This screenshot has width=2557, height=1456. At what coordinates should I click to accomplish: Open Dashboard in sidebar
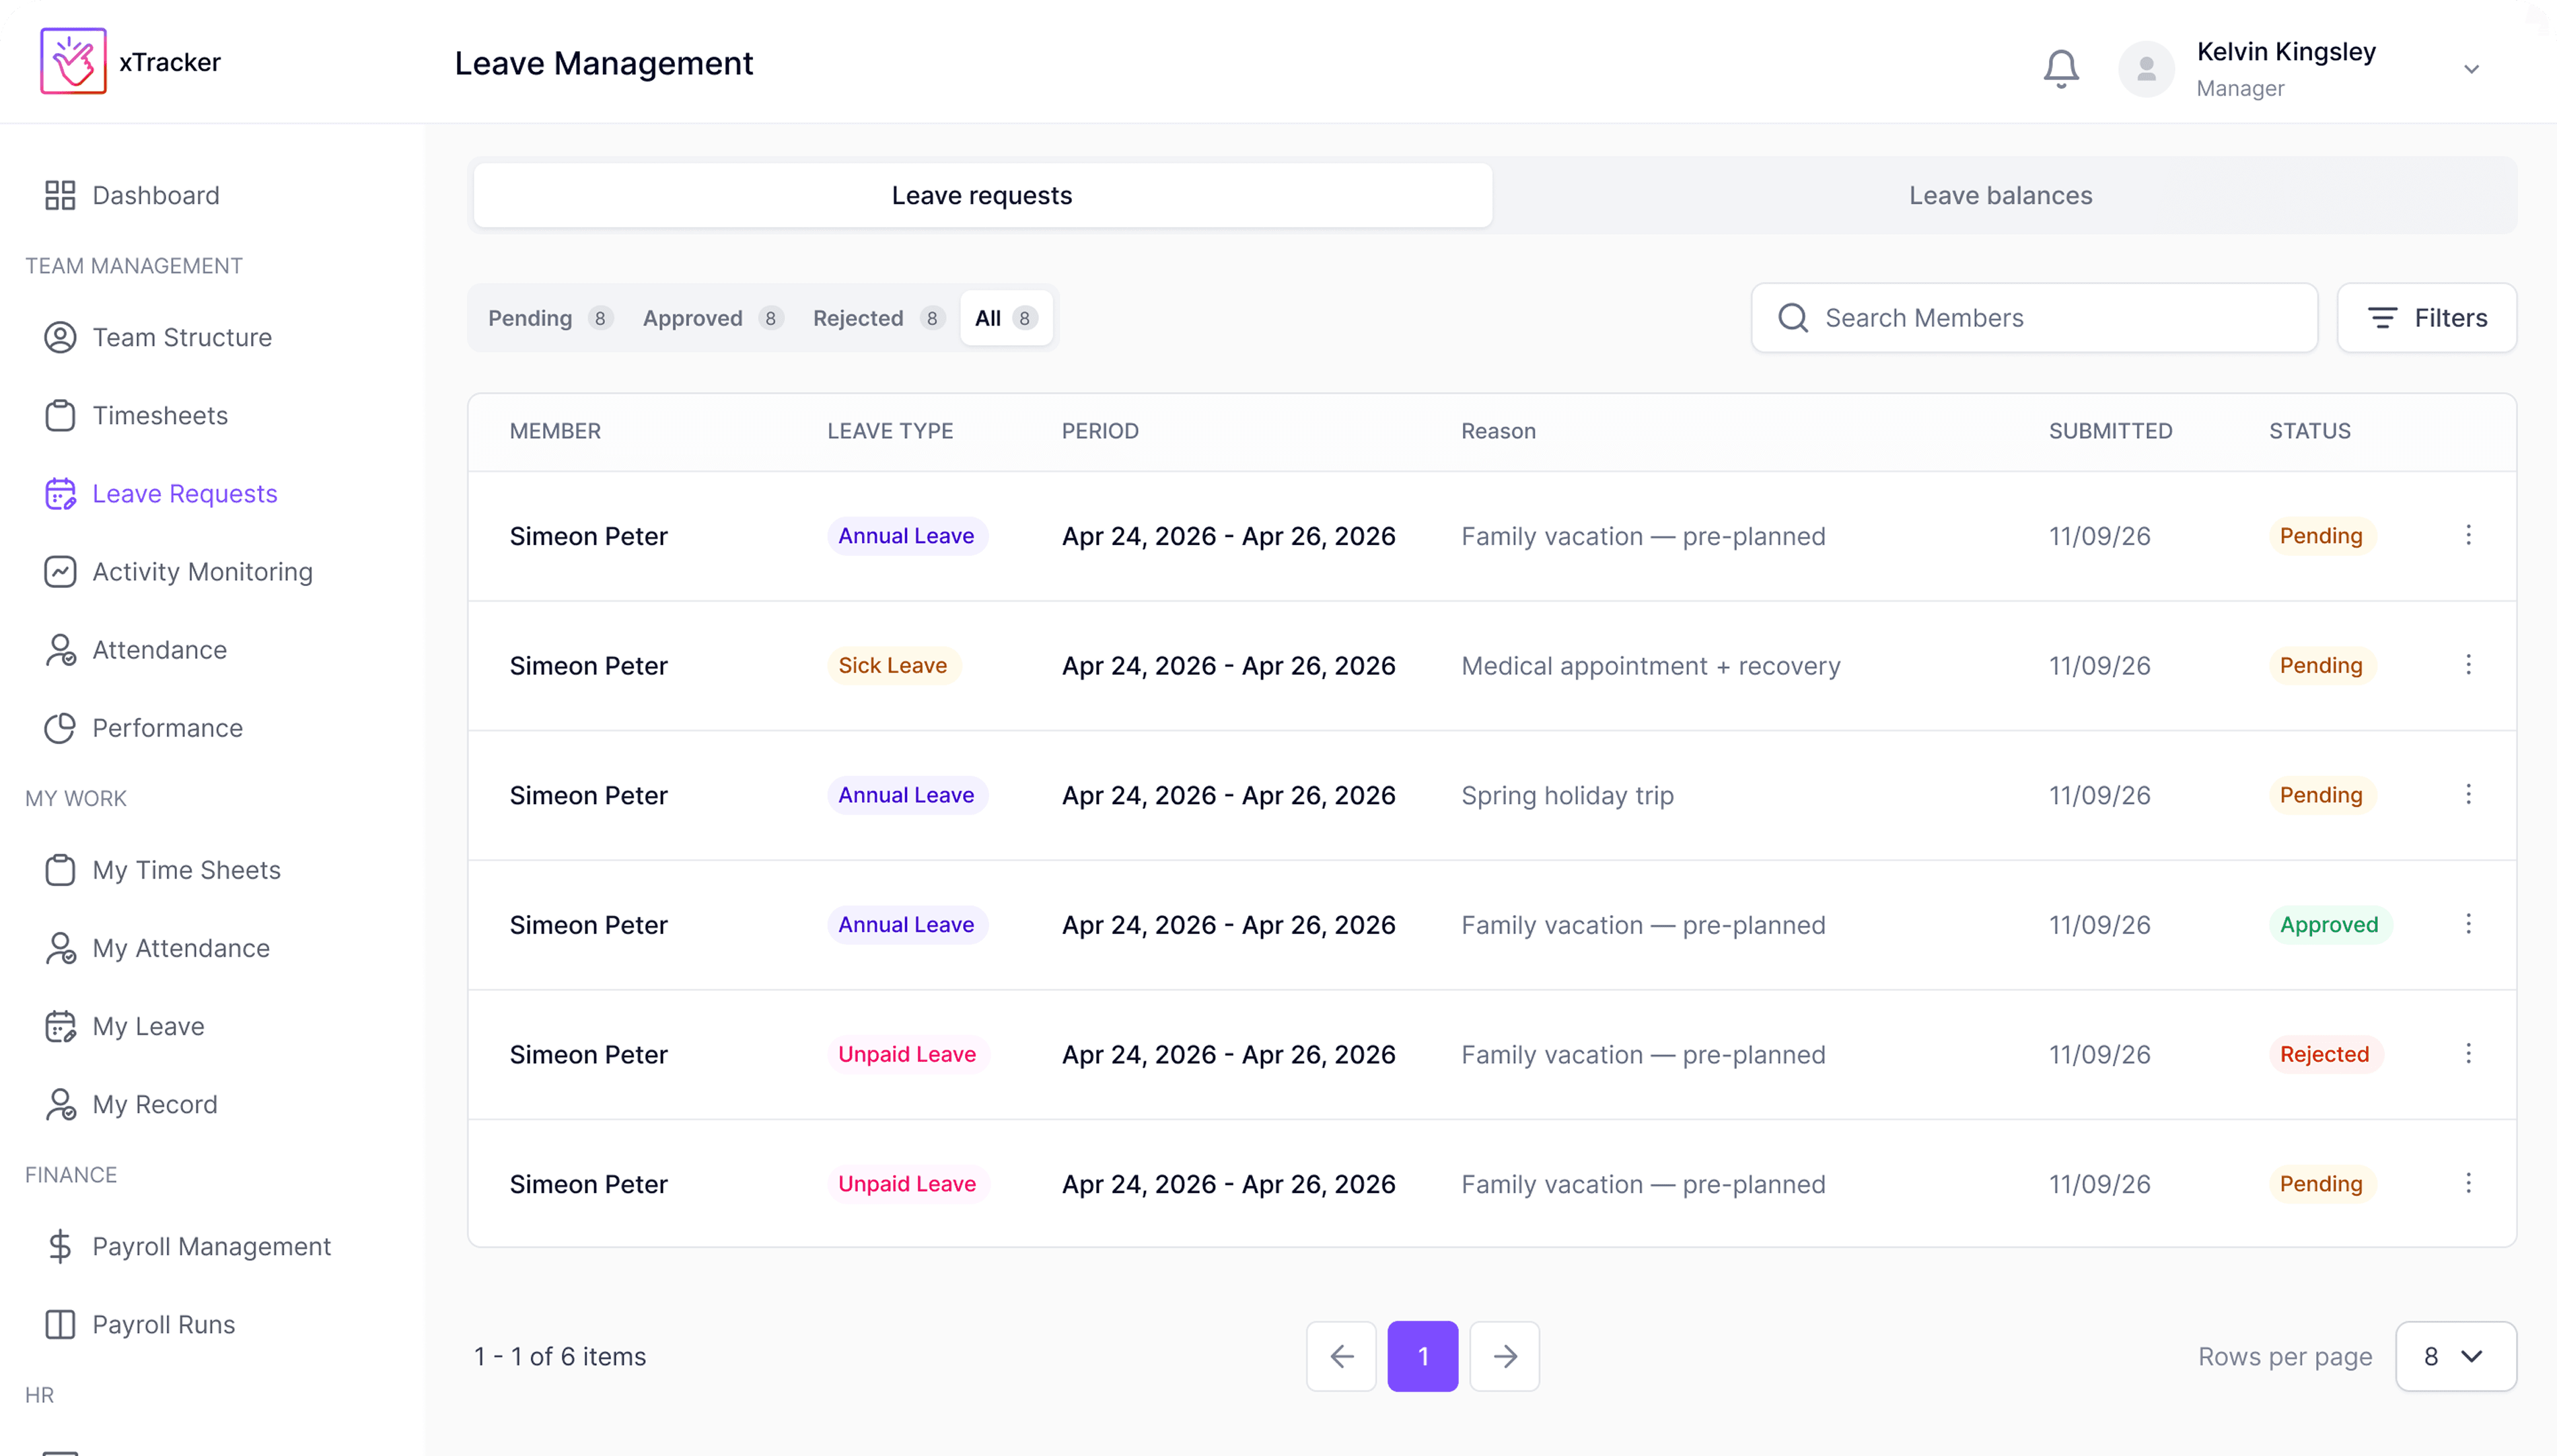click(x=132, y=195)
